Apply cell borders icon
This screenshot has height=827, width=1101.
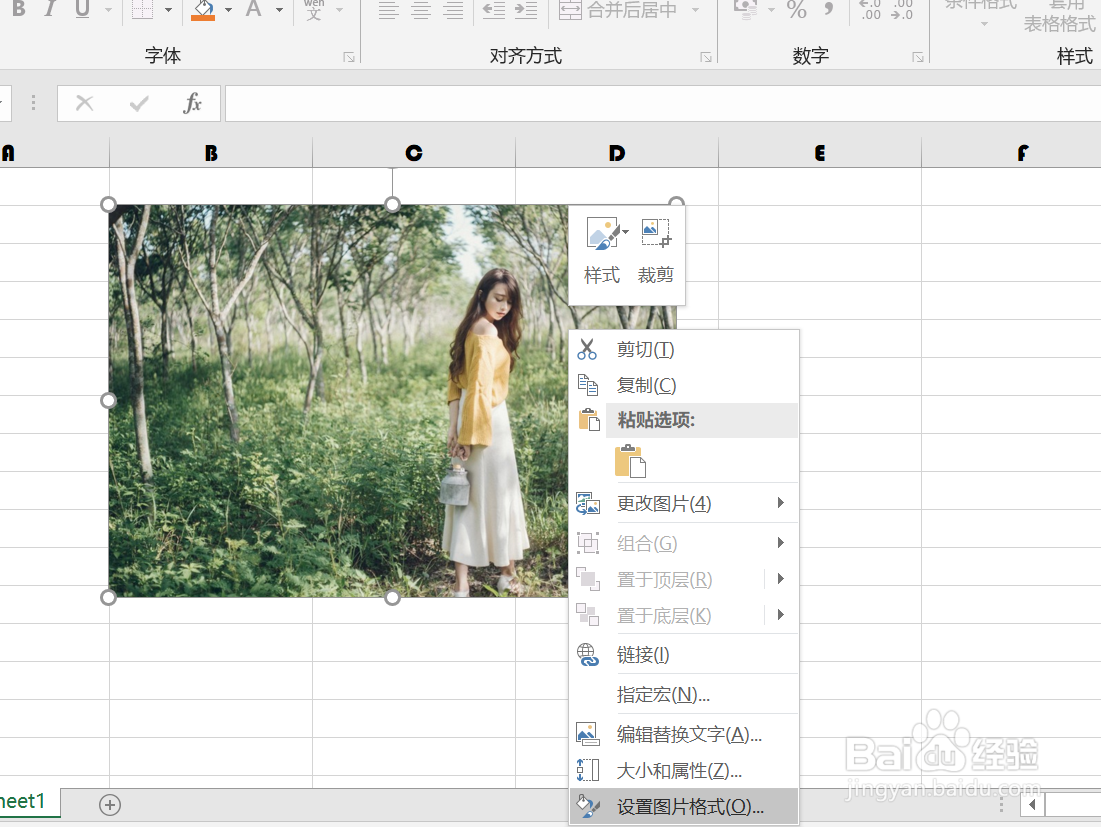click(x=143, y=9)
